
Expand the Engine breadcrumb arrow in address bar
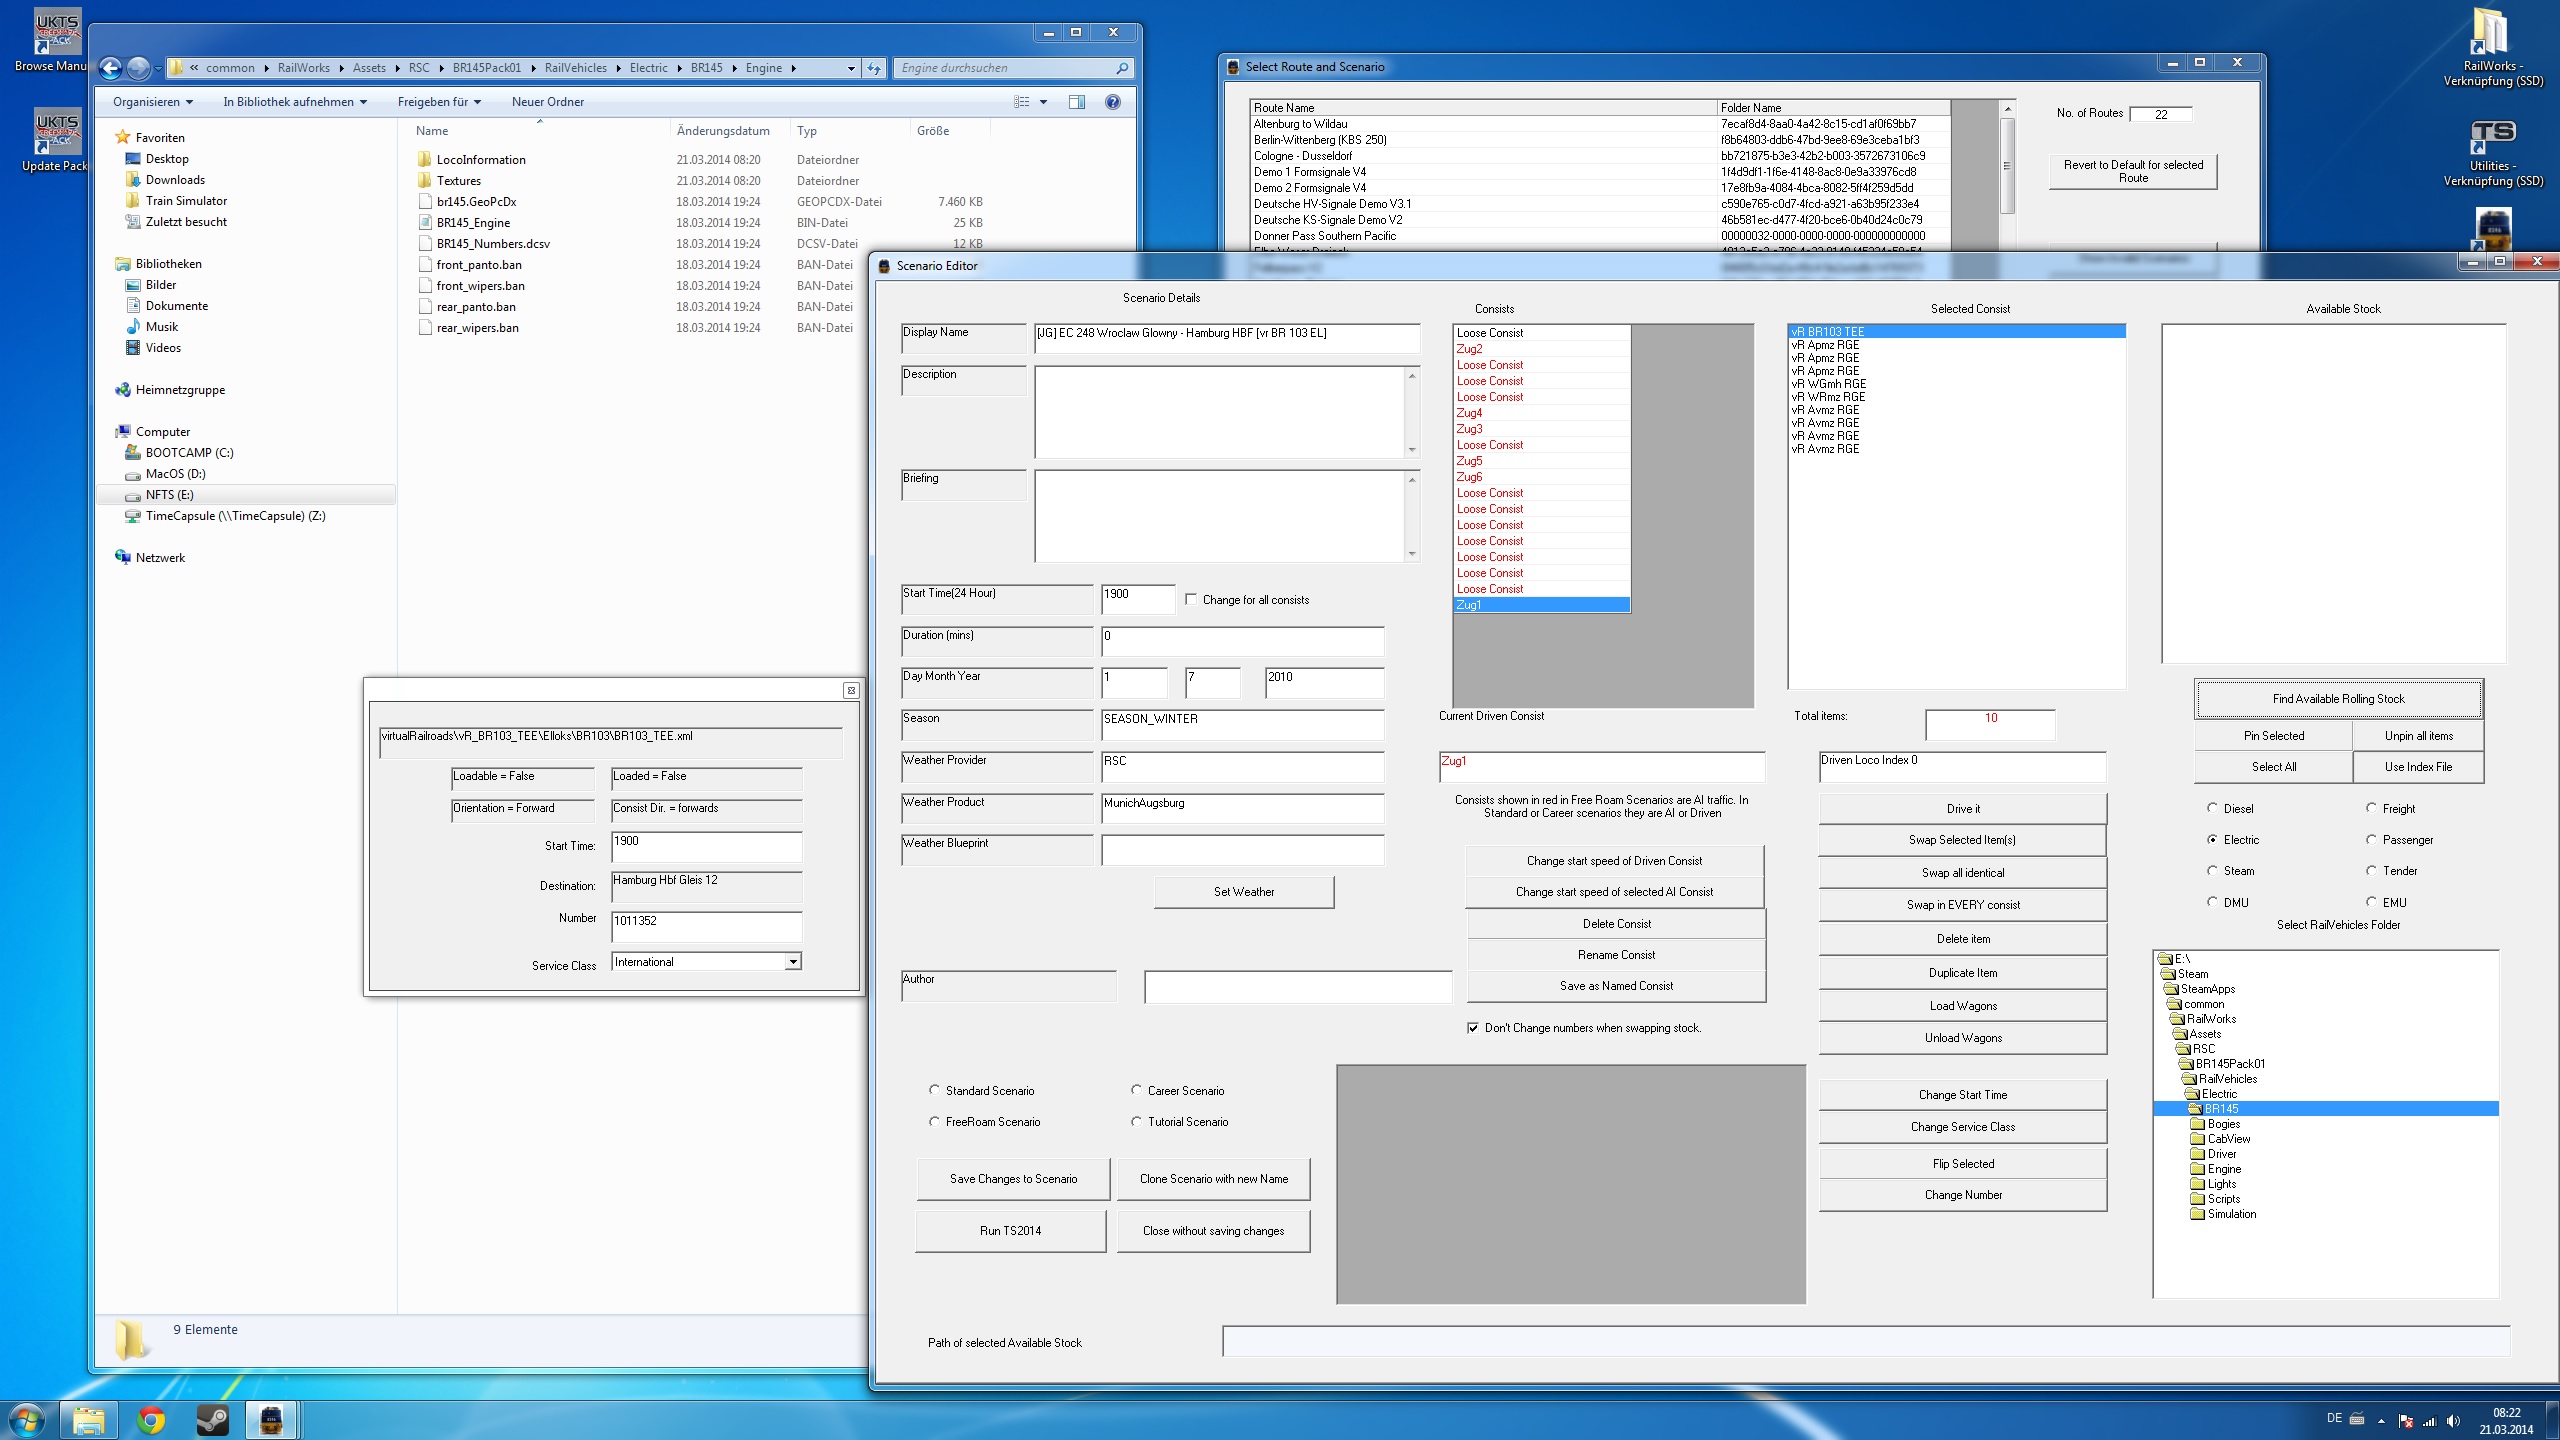pos(794,68)
